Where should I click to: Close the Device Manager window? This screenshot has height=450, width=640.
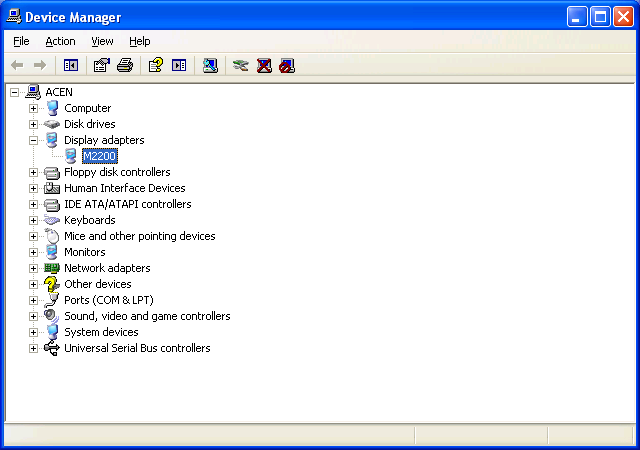623,17
